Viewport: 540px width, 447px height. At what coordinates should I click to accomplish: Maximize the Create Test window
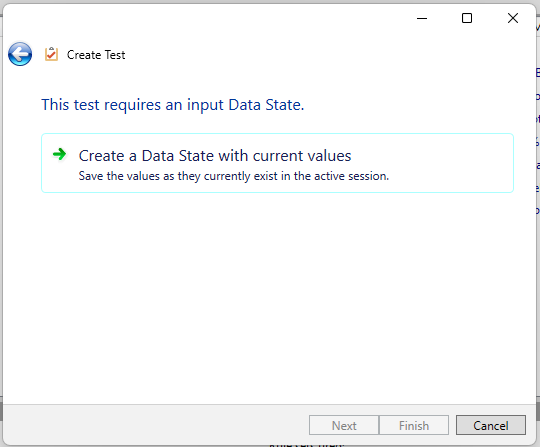pyautogui.click(x=467, y=18)
